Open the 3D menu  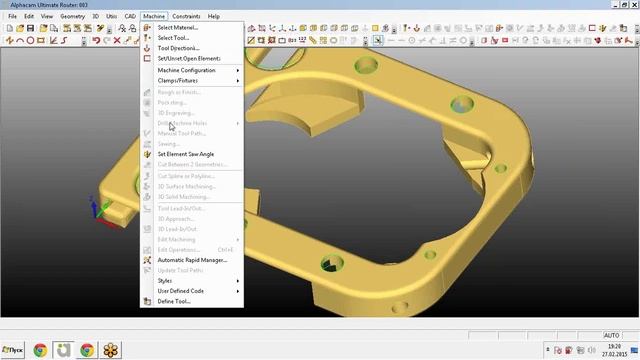pyautogui.click(x=96, y=16)
